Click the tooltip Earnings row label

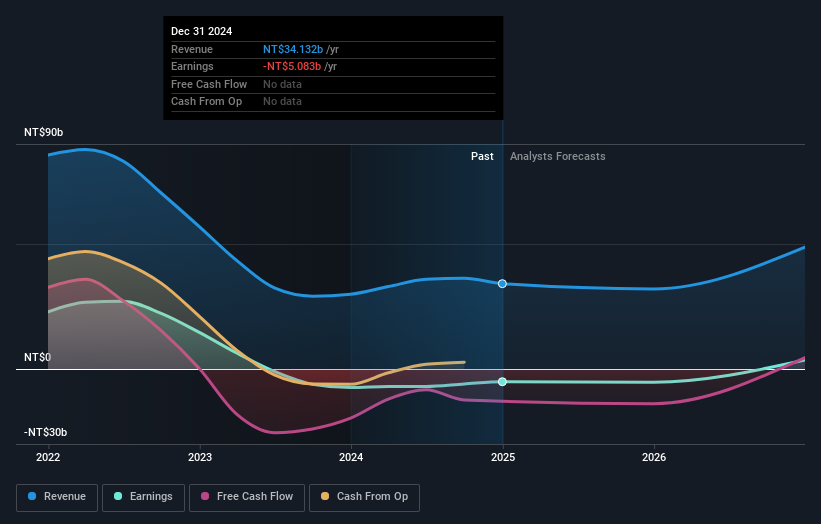[x=192, y=66]
